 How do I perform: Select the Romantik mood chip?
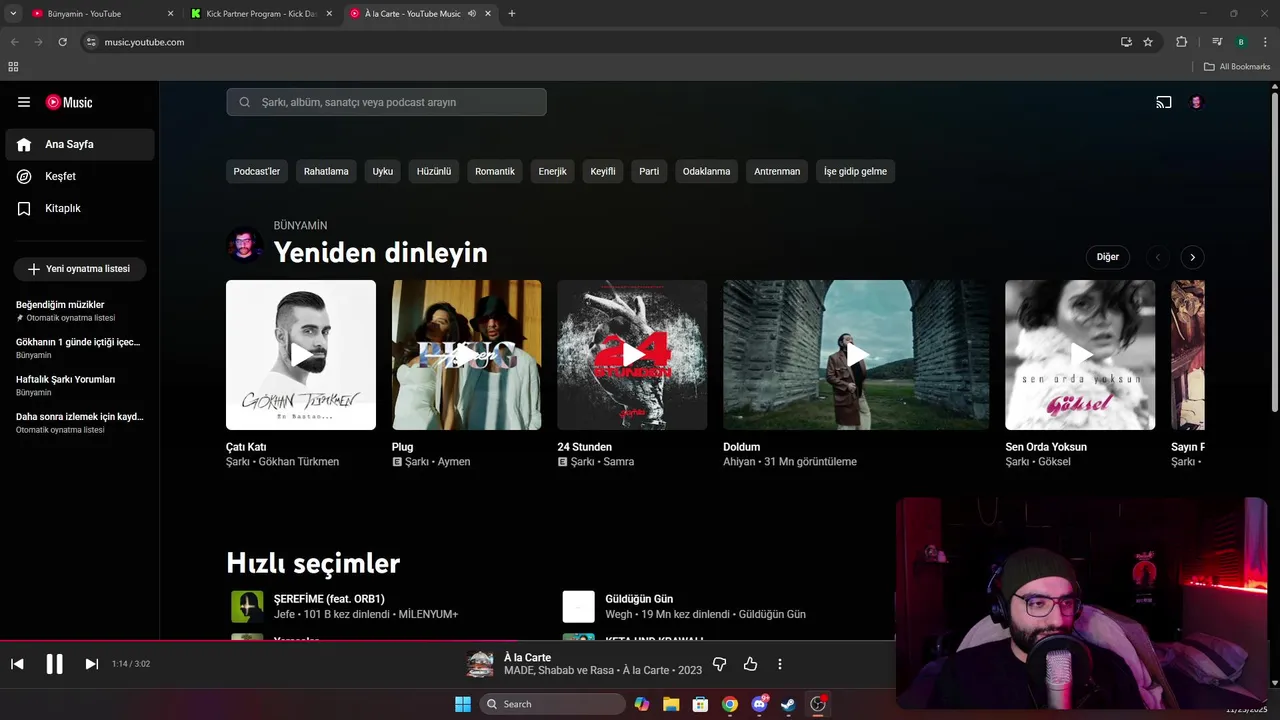click(x=495, y=171)
